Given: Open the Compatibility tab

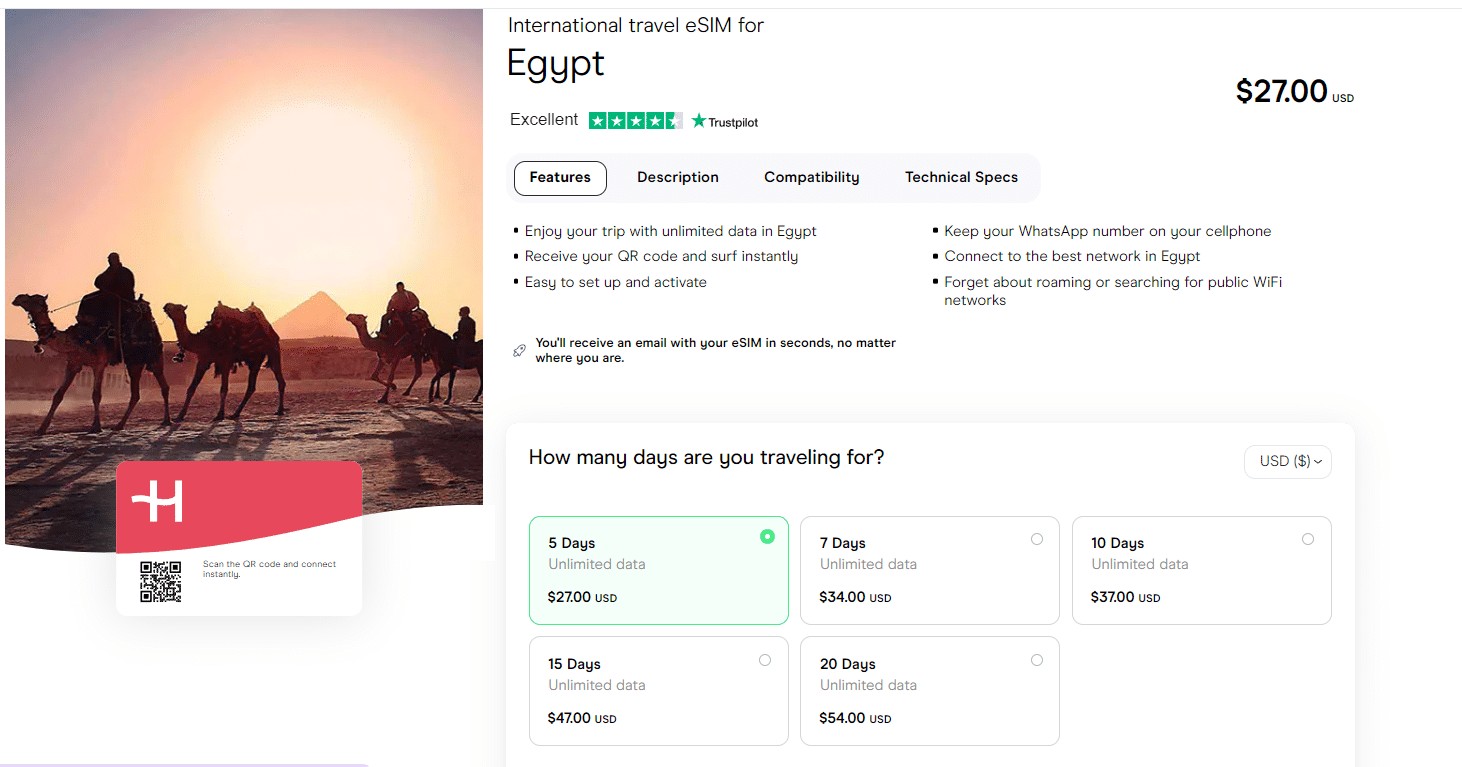Looking at the screenshot, I should 811,177.
